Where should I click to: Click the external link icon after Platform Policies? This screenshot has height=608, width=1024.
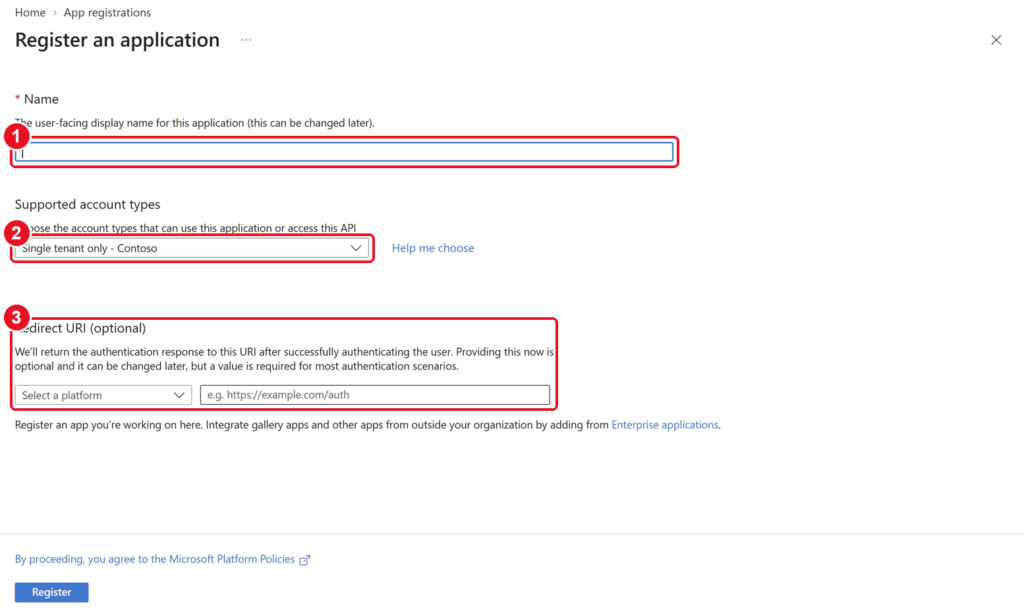[x=304, y=560]
